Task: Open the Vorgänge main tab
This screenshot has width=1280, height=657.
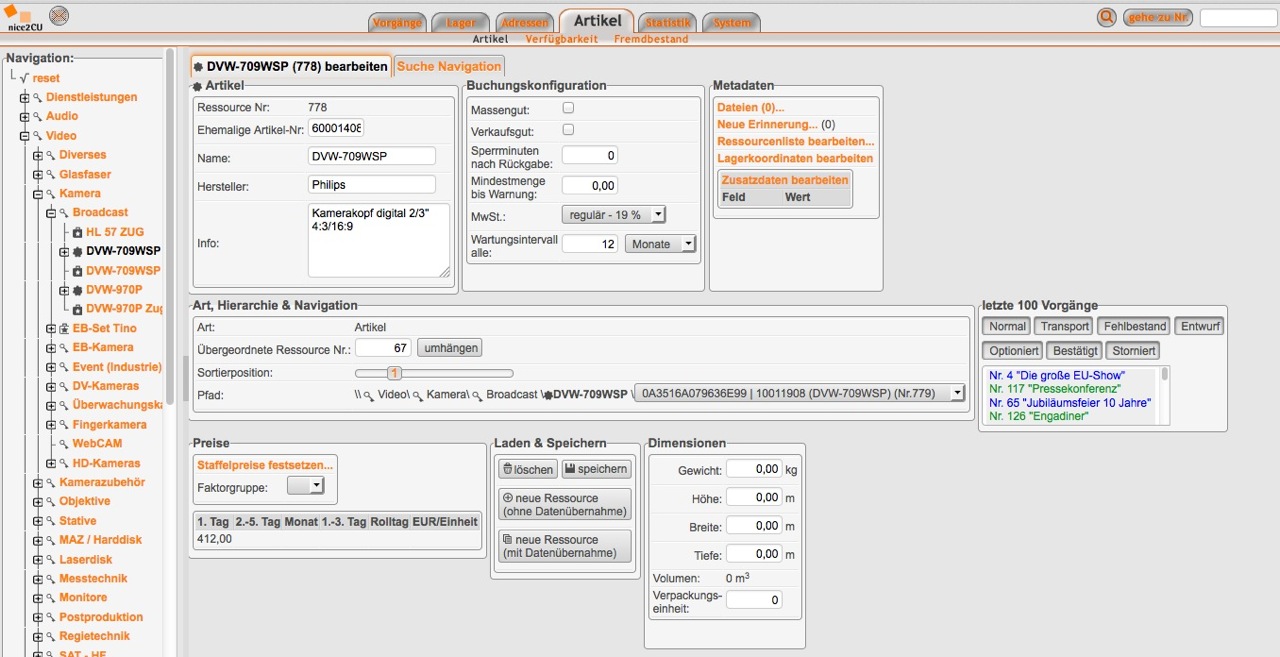Action: click(x=398, y=23)
